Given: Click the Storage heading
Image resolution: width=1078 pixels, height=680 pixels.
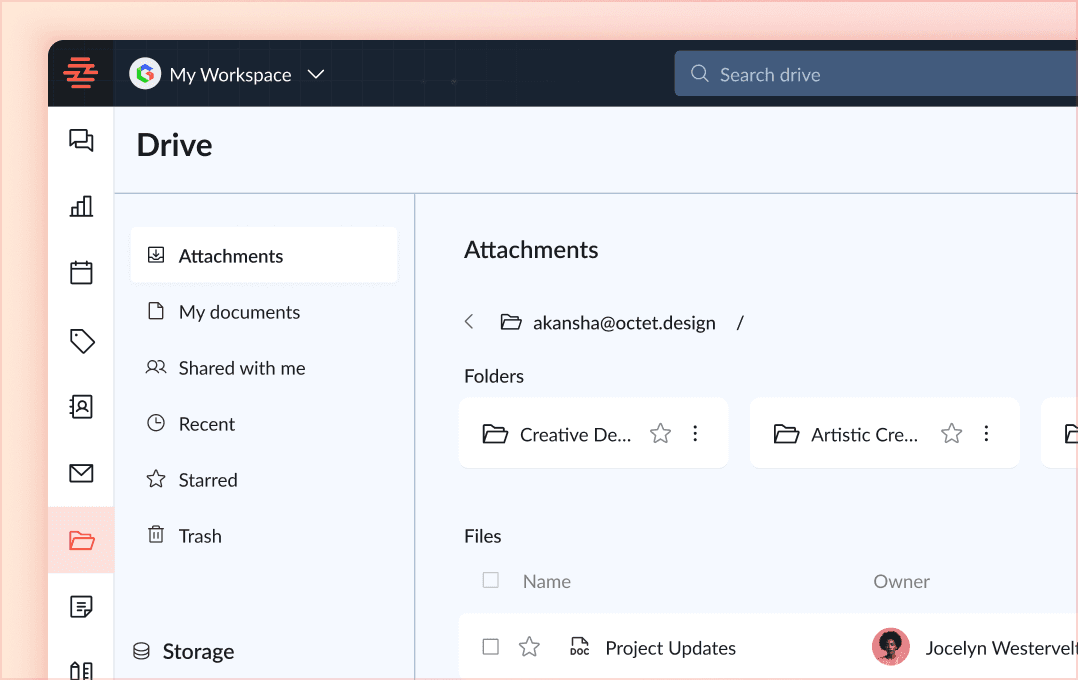Looking at the screenshot, I should 198,651.
